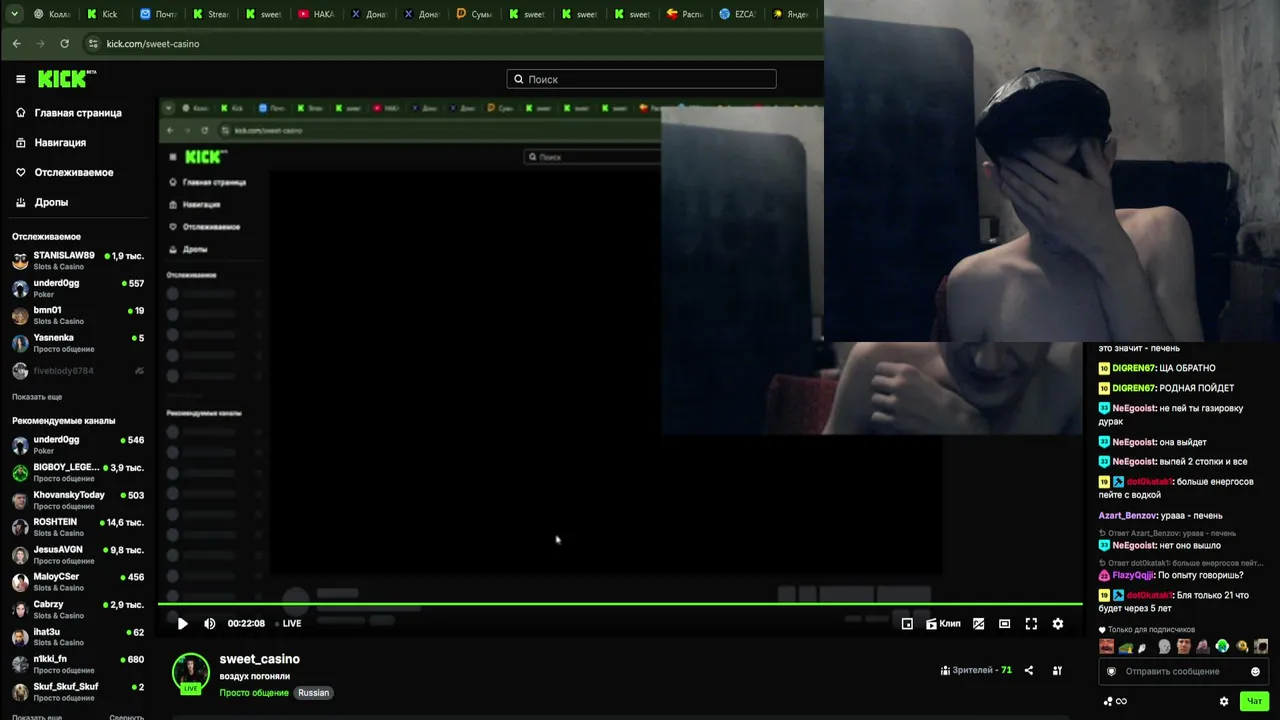Screen dimensions: 1280x720
Task: Switch to the HAKA YouTube browser tab
Action: click(x=316, y=14)
